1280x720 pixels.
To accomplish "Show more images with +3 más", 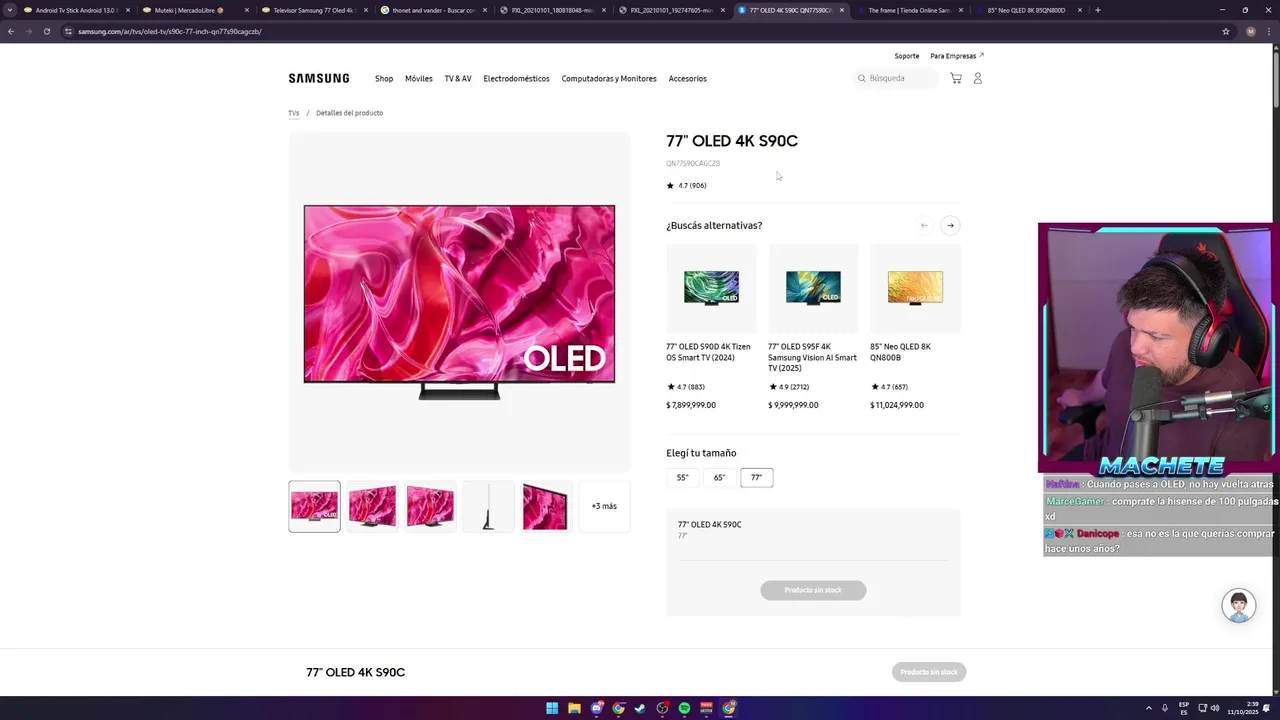I will [x=604, y=506].
